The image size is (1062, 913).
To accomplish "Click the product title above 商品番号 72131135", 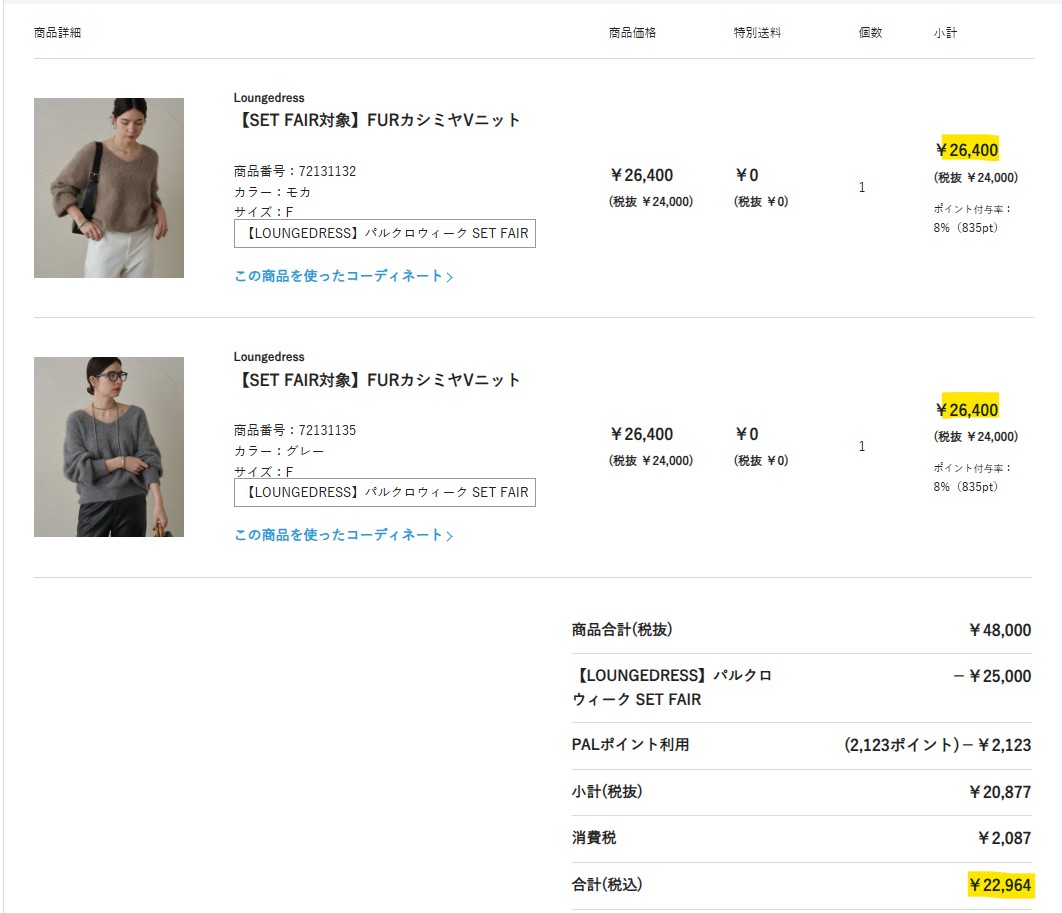I will click(378, 380).
